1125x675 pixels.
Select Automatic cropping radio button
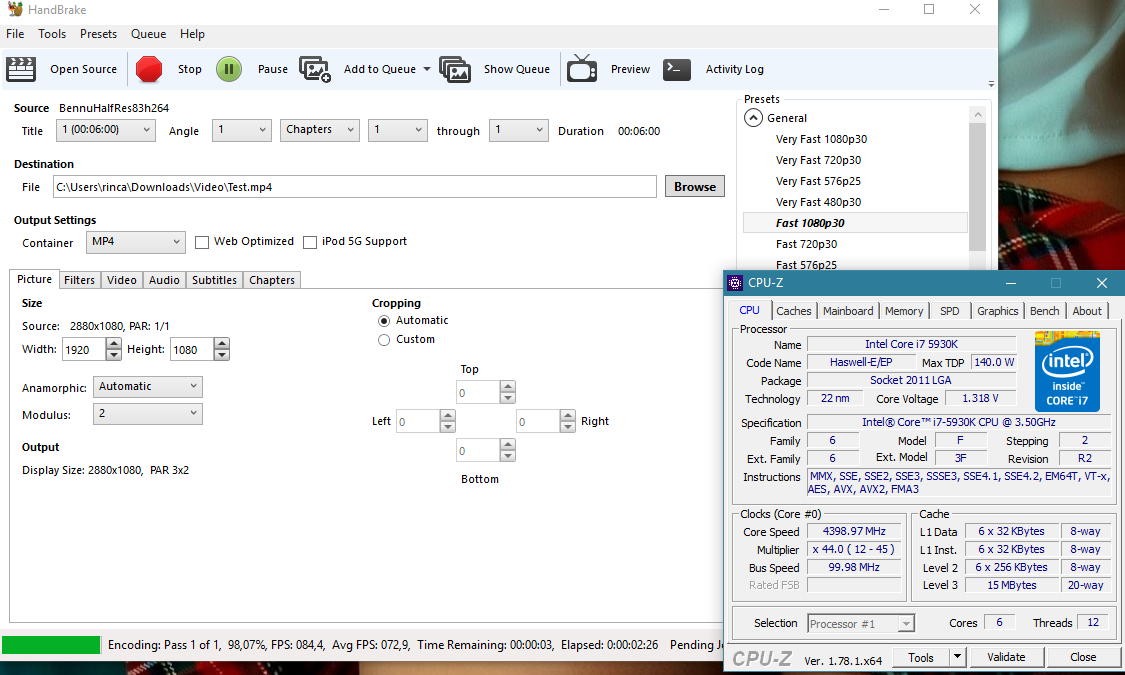click(384, 321)
